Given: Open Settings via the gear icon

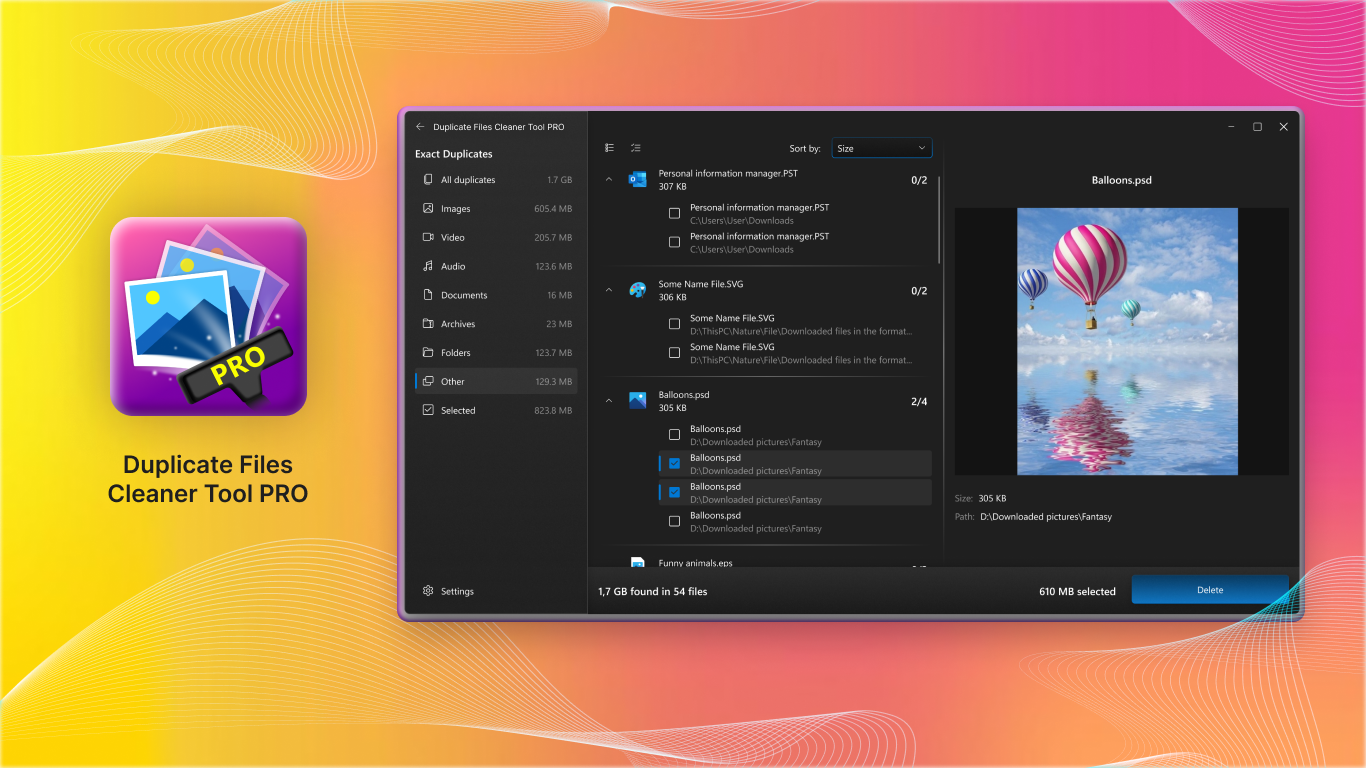Looking at the screenshot, I should click(x=428, y=591).
